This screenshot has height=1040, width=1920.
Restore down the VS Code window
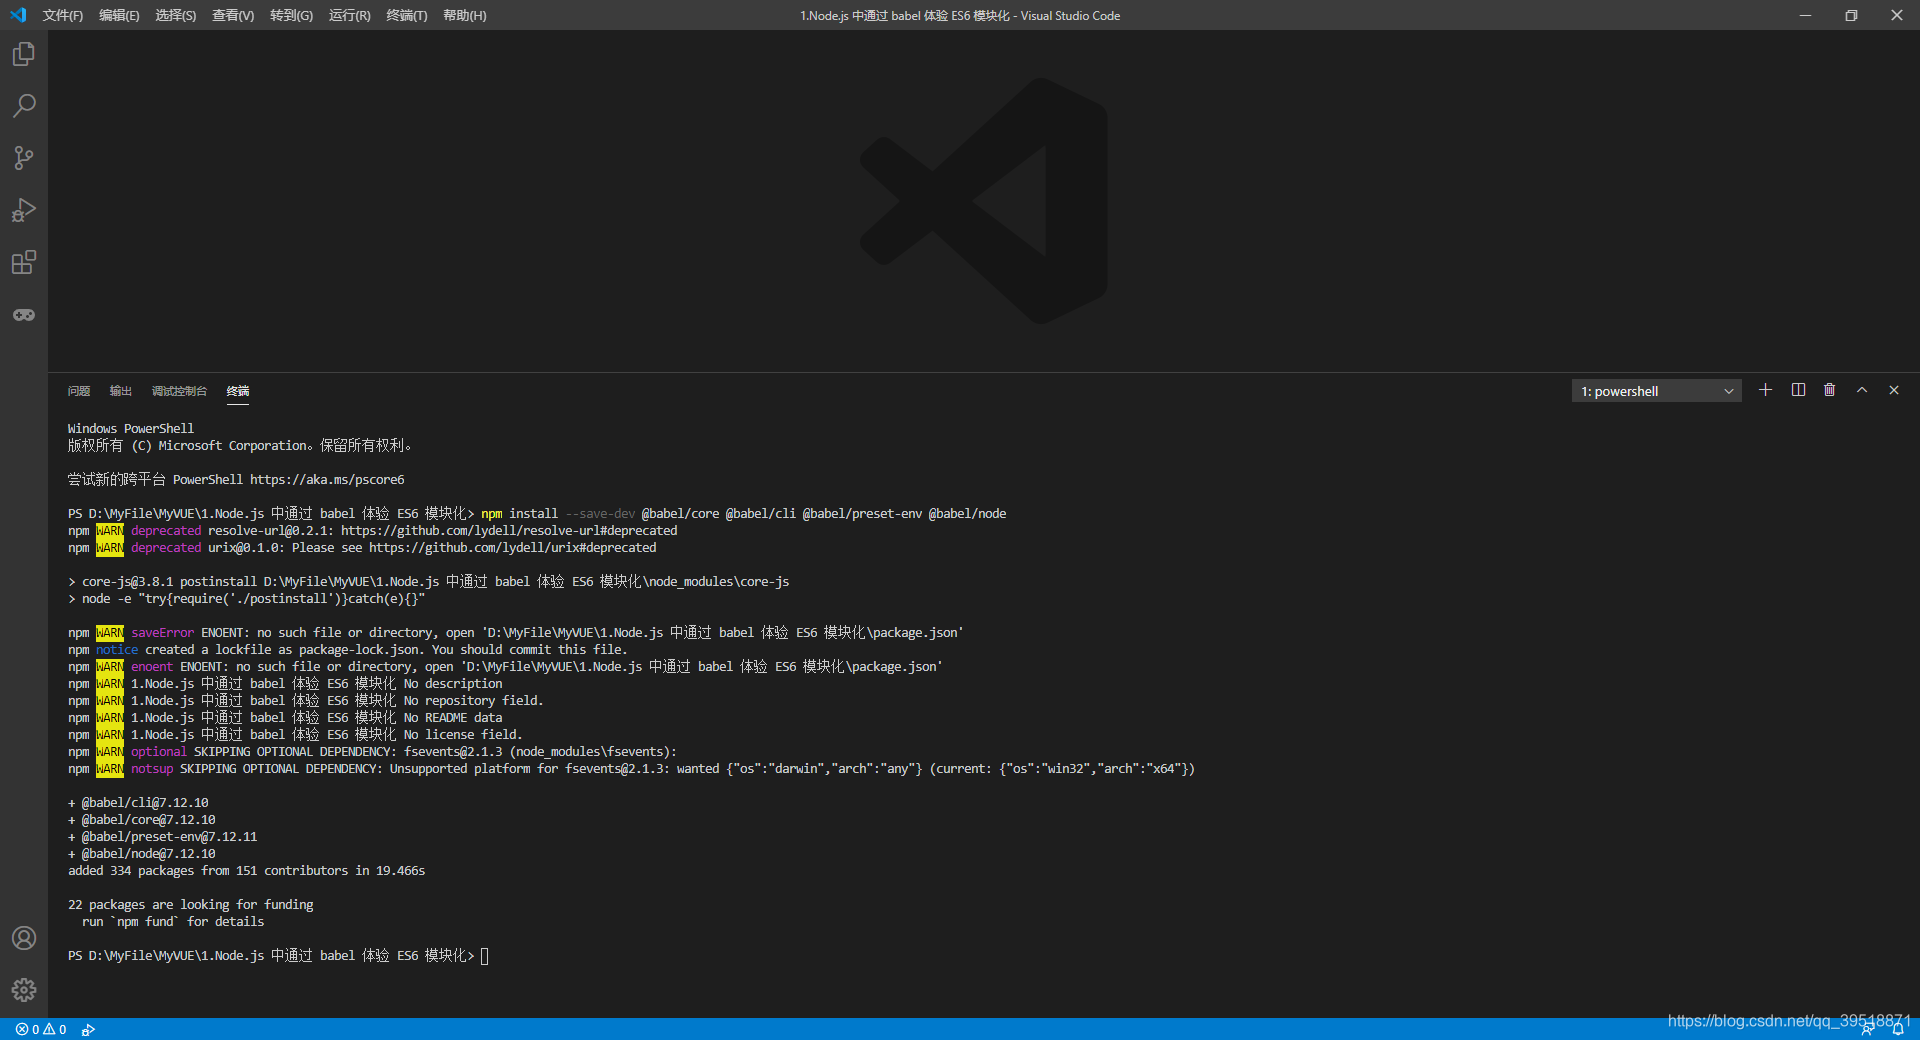(1851, 15)
